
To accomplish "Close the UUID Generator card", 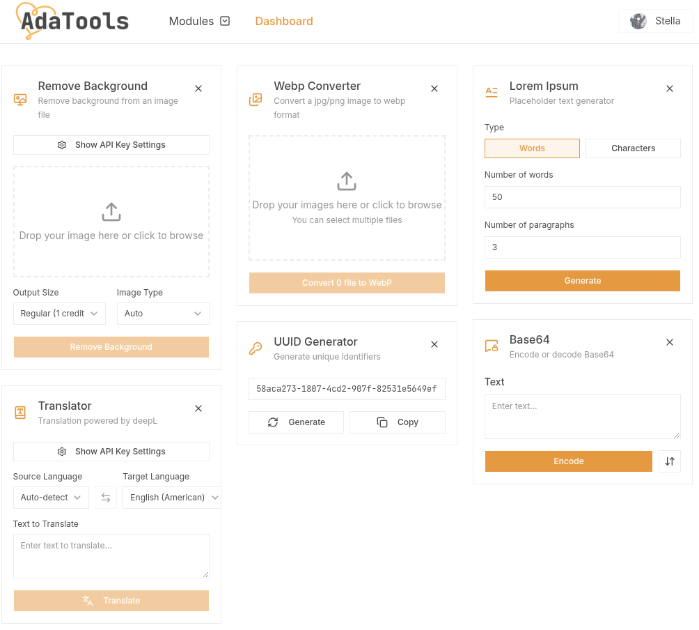I will coord(434,345).
